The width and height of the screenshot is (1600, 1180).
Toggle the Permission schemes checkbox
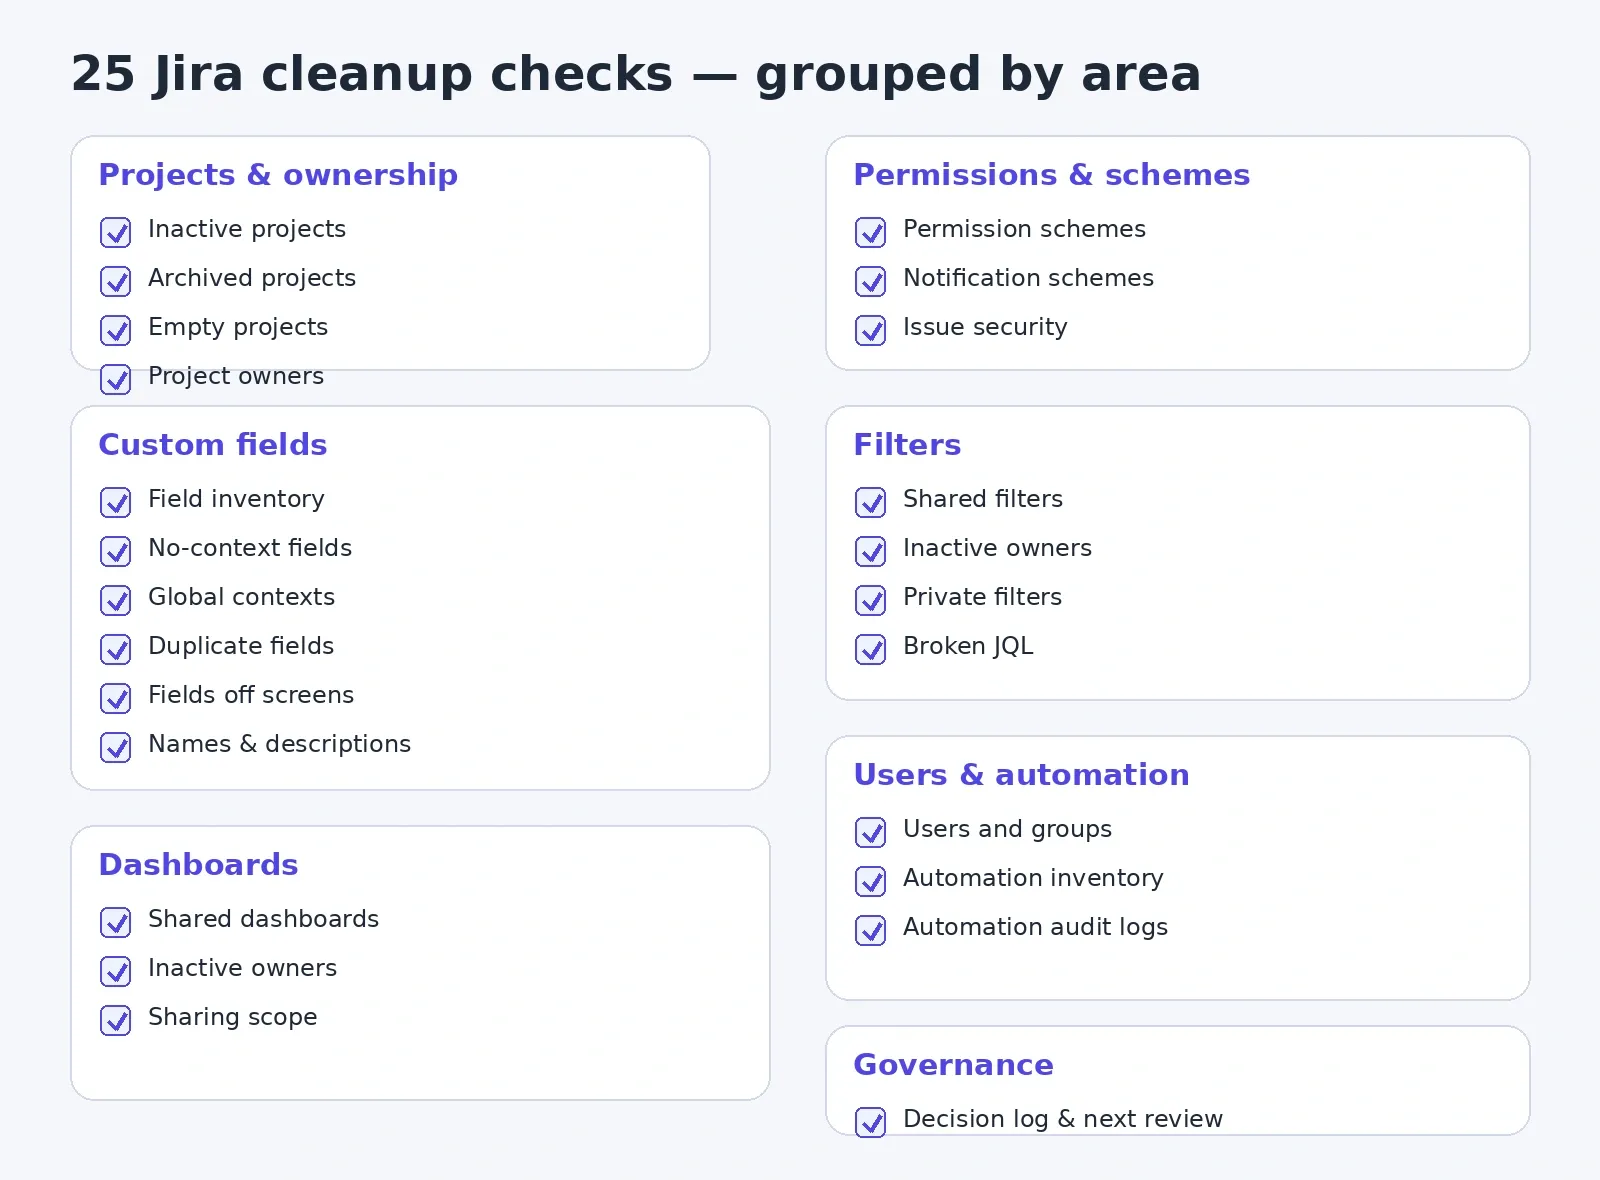tap(871, 232)
